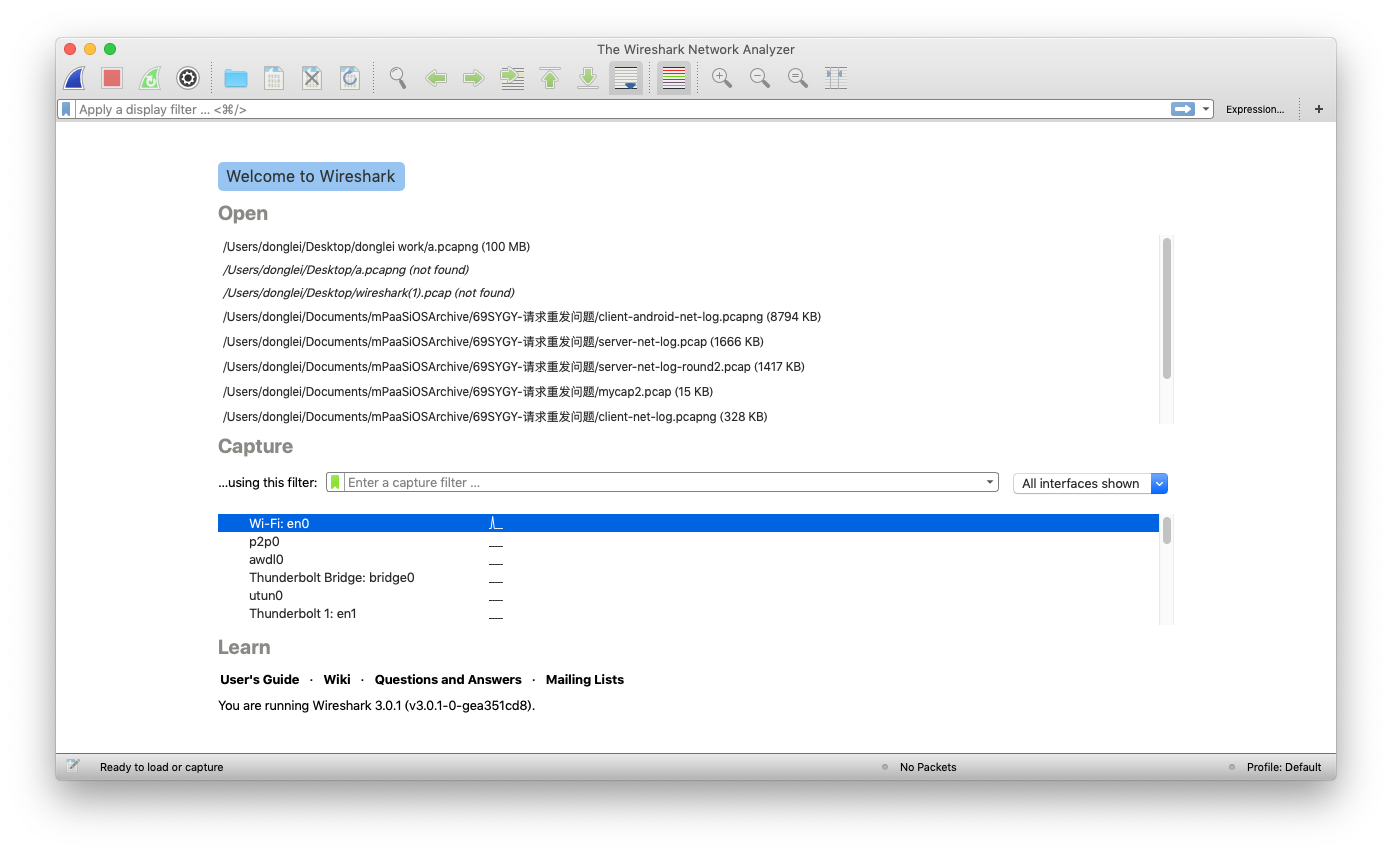Open capture options gear icon

[188, 78]
